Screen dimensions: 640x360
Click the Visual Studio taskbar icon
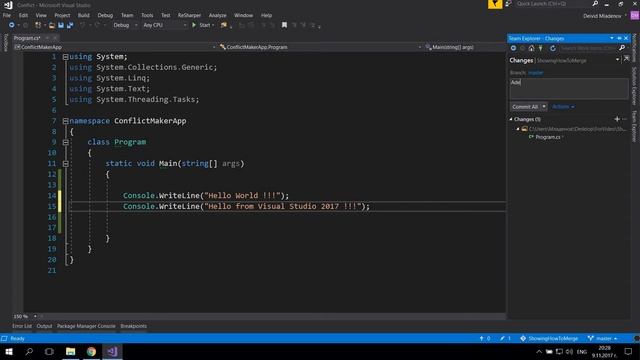112,351
